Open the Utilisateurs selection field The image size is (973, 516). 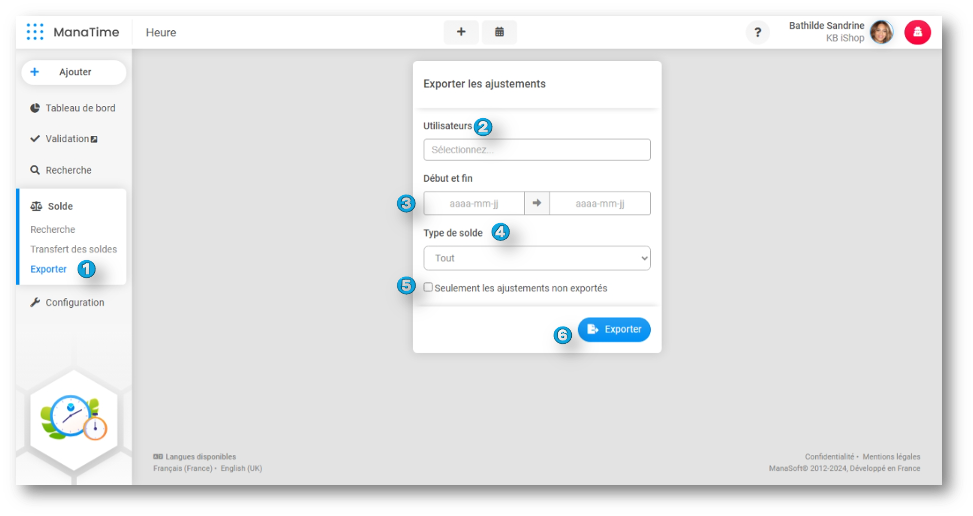(537, 150)
